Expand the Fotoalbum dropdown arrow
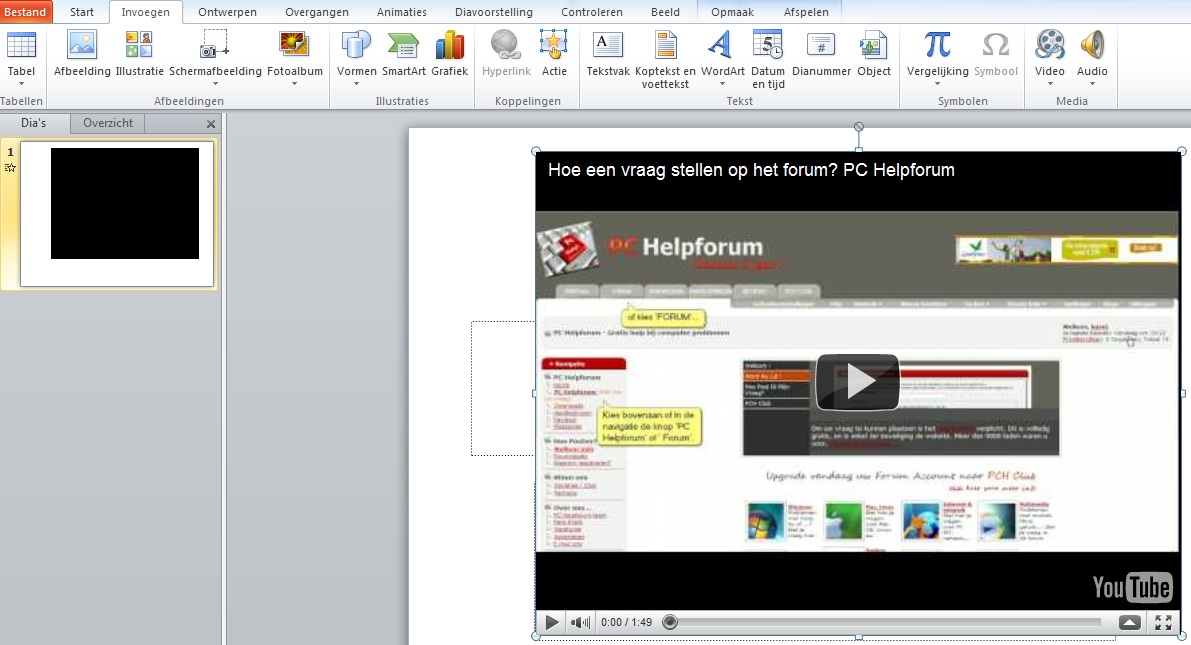Viewport: 1191px width, 645px height. click(x=295, y=84)
